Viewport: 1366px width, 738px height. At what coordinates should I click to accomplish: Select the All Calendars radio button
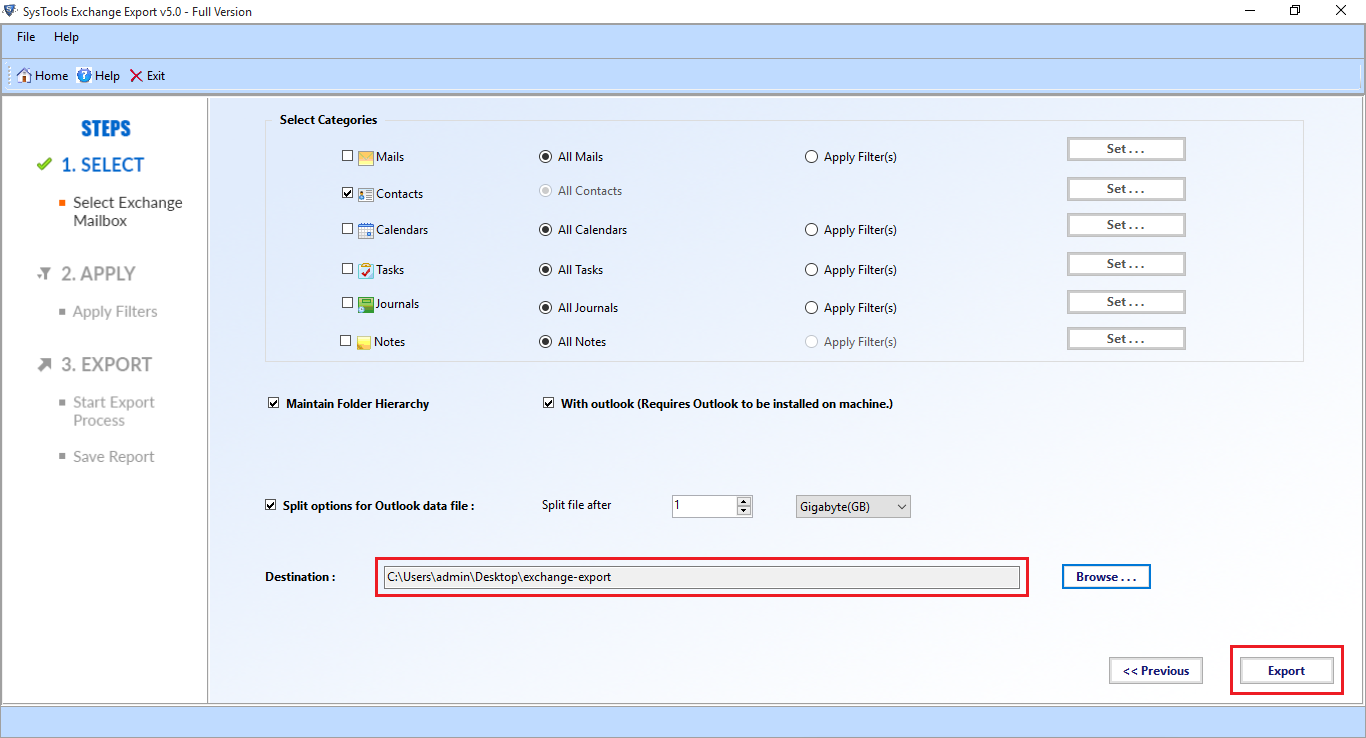pyautogui.click(x=545, y=230)
